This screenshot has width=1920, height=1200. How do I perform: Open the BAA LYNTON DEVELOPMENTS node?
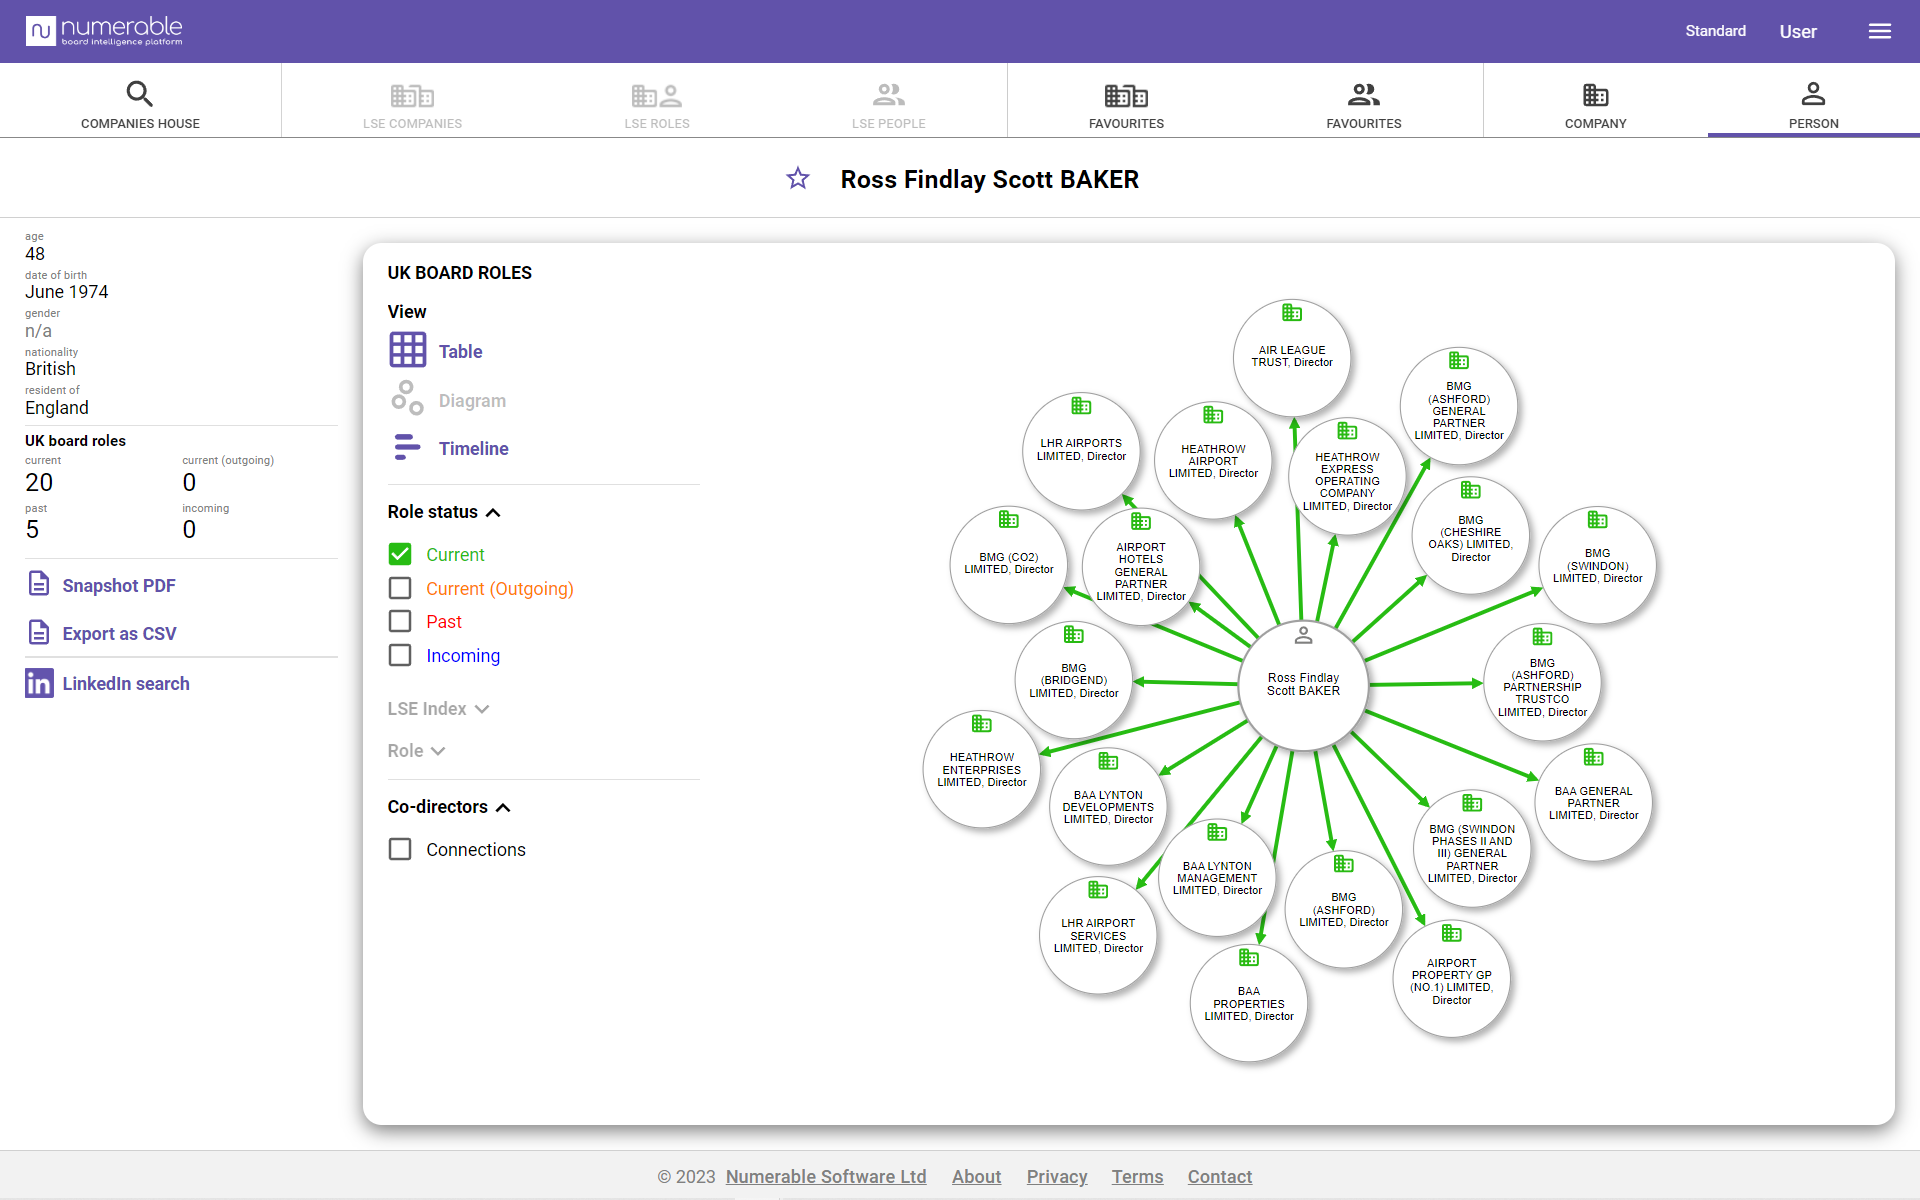tap(1108, 806)
